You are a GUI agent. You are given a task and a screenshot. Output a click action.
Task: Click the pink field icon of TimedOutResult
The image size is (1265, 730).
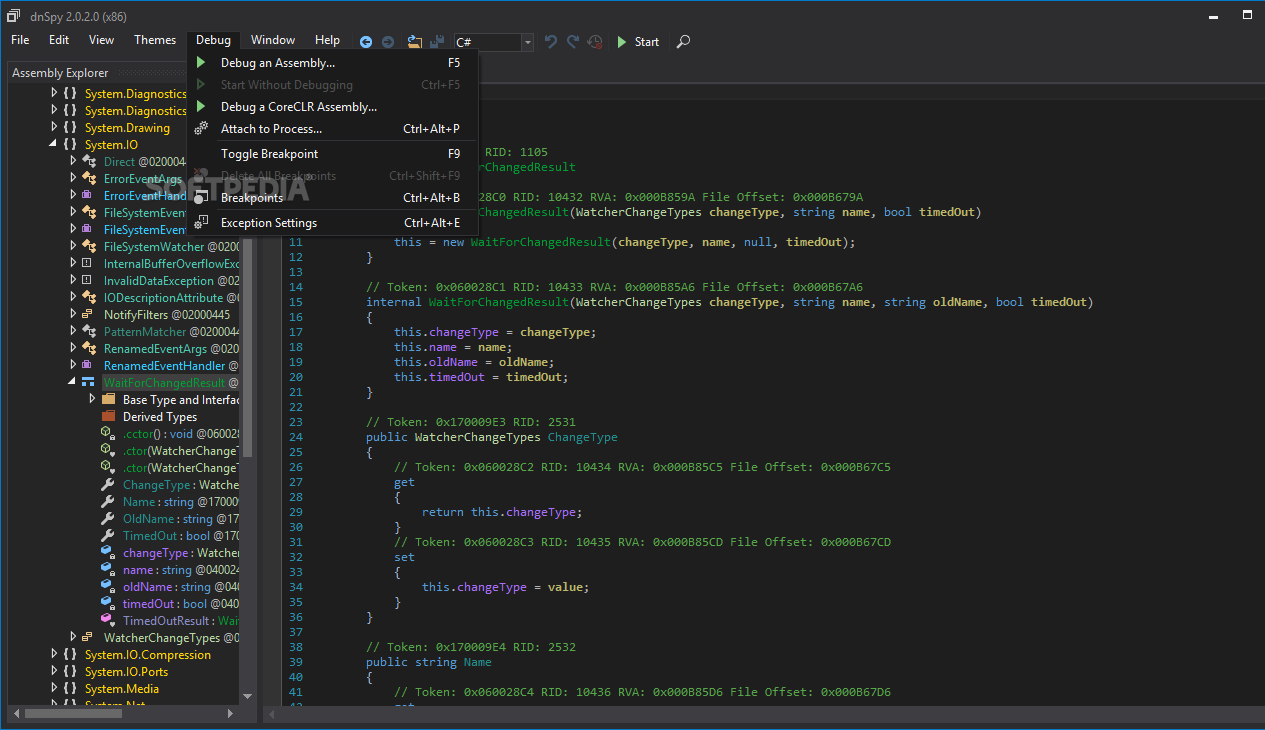(x=108, y=621)
